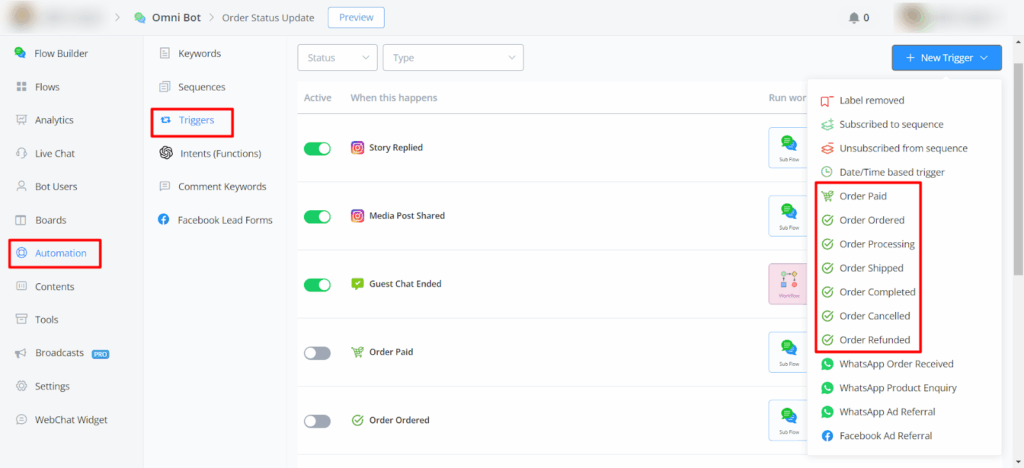Click the Instagram icon beside Story Replied
This screenshot has width=1024, height=468.
357,148
